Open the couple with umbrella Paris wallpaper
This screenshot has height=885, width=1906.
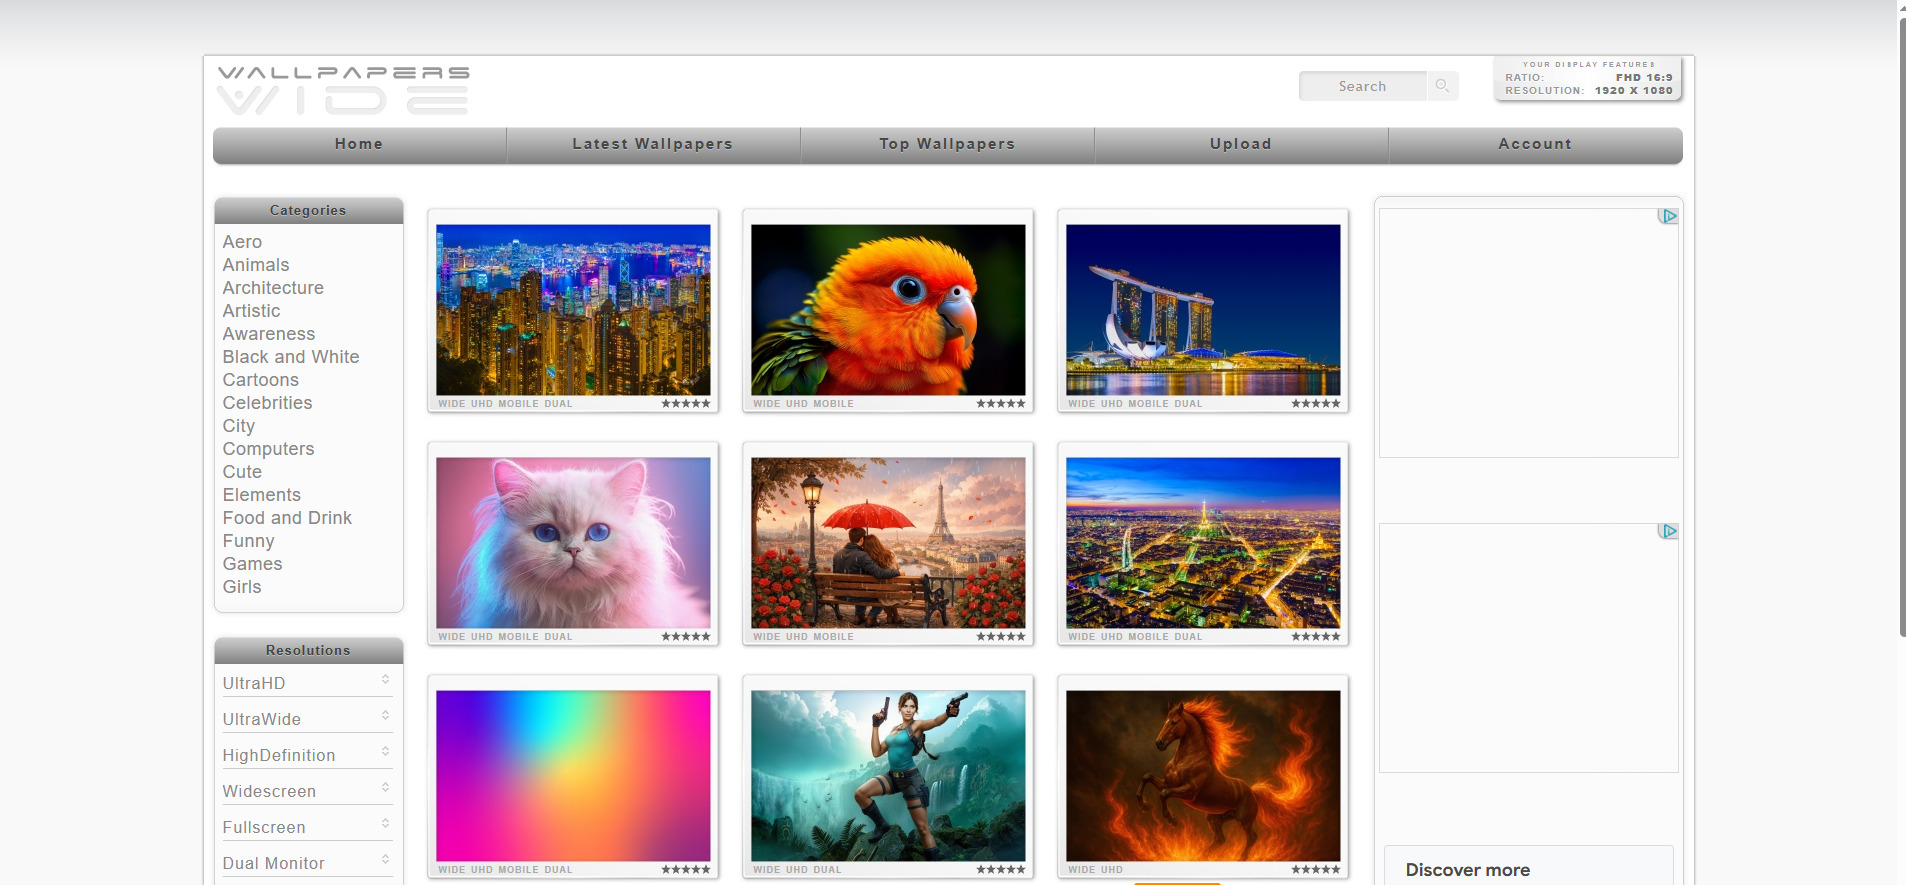point(888,543)
